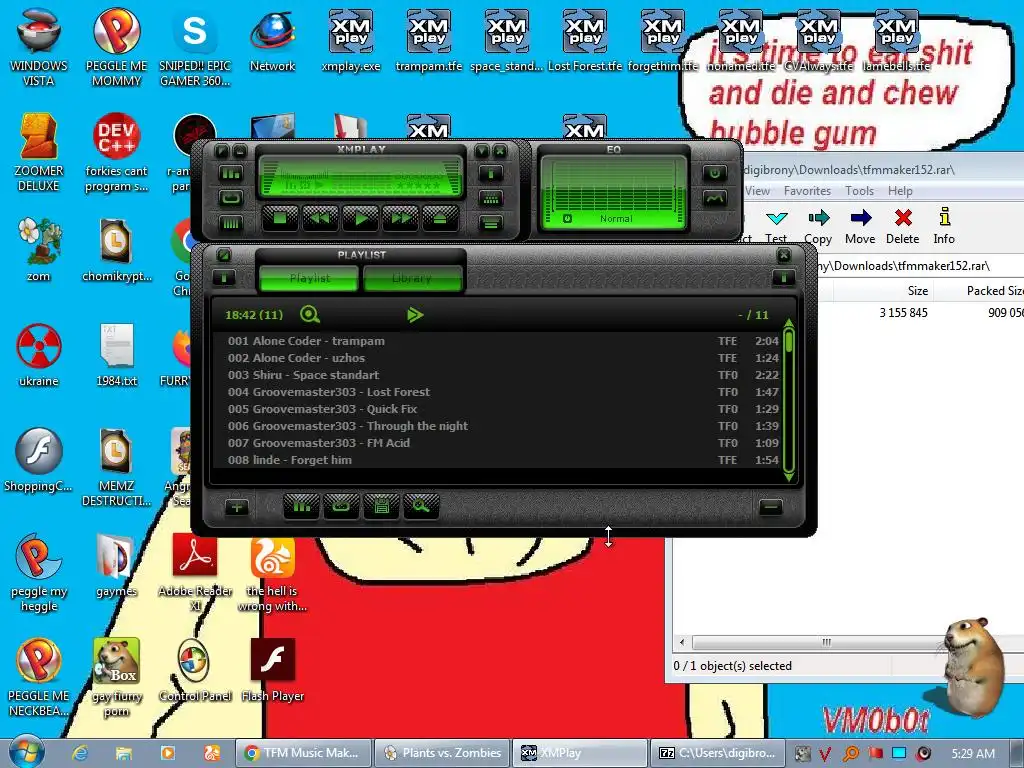The height and width of the screenshot is (768, 1024).
Task: Open the Tools menu in 7-Zip
Action: click(859, 191)
